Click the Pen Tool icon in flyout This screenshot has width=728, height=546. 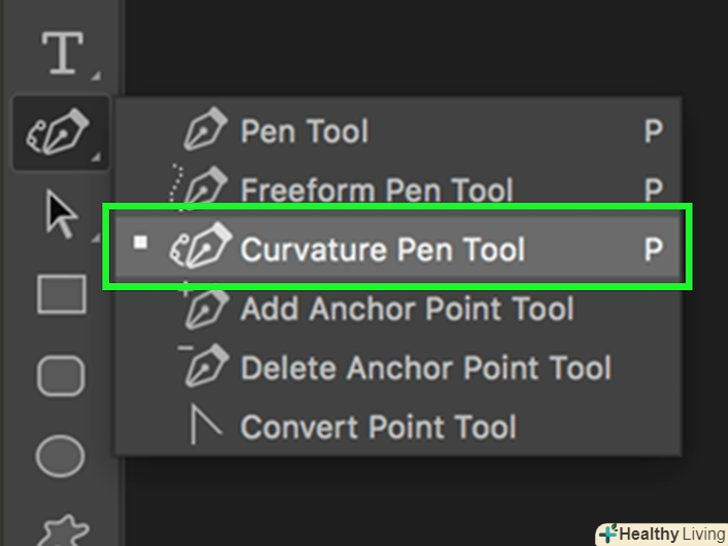coord(206,132)
